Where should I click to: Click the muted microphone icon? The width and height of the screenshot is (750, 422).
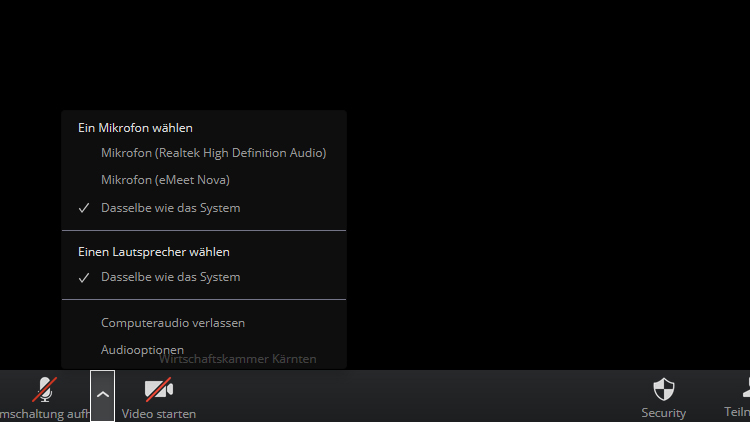[45, 389]
